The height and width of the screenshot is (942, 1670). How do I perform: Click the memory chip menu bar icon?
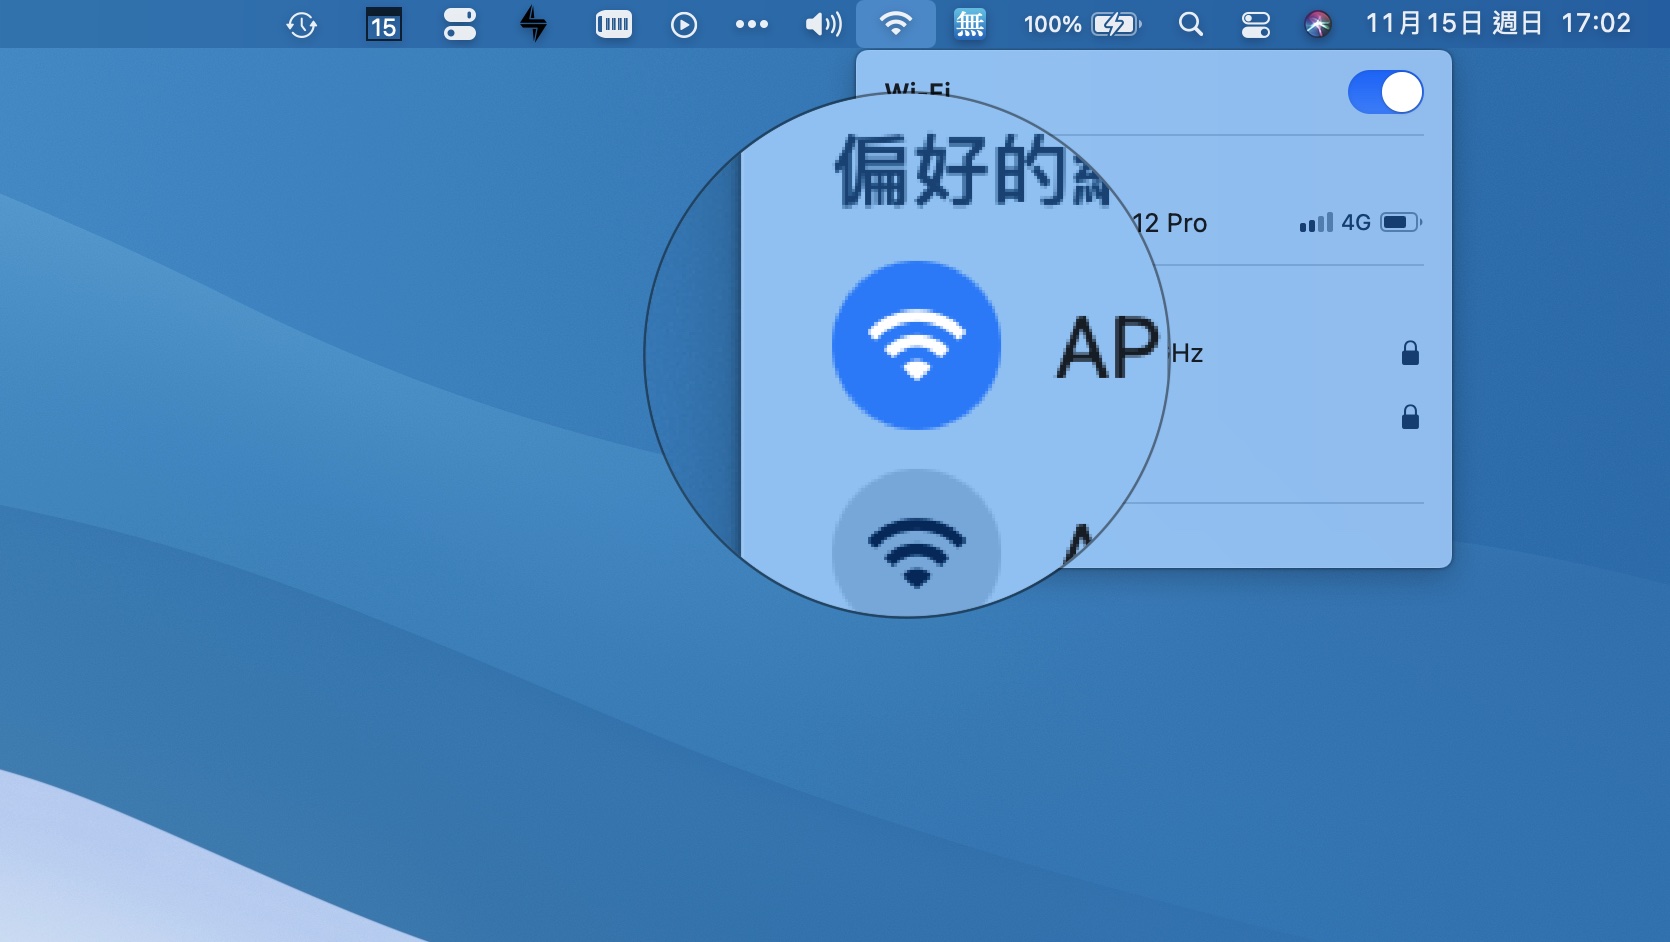[x=613, y=24]
